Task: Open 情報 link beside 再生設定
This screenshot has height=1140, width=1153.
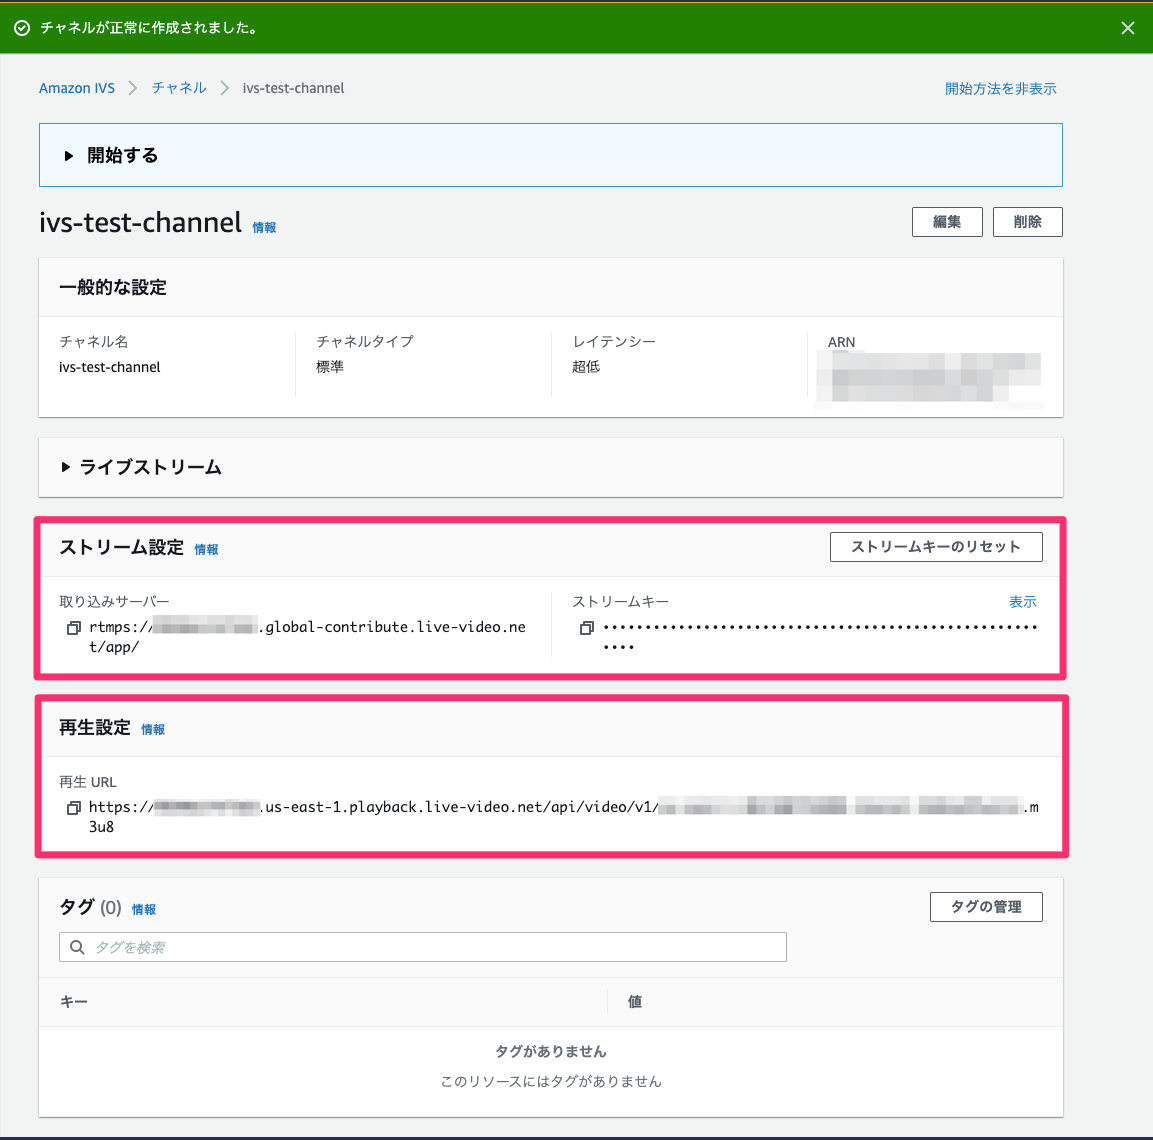Action: [153, 730]
